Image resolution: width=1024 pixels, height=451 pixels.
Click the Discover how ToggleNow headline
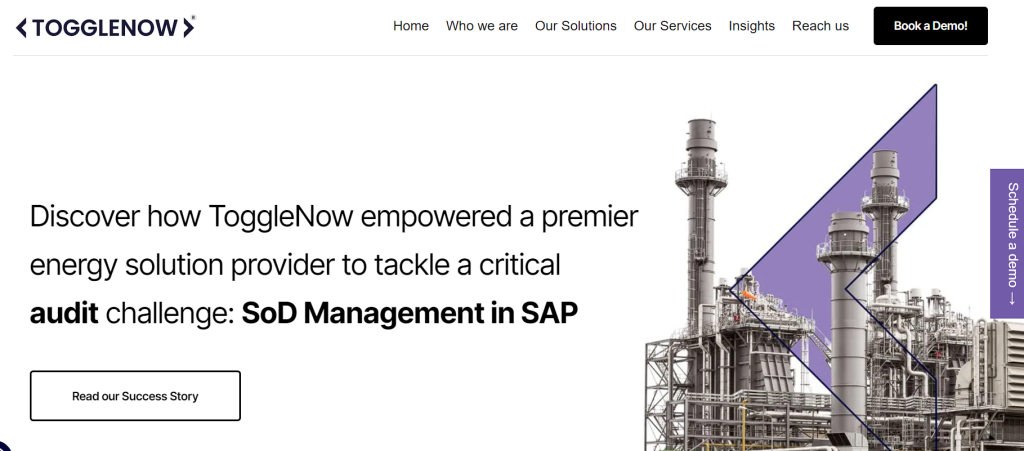tap(334, 265)
